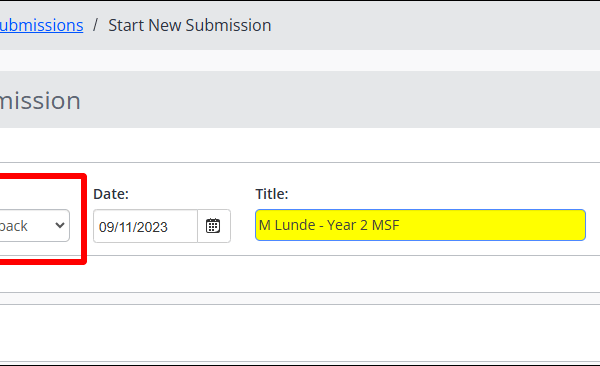Expand the select box ending in 'back'
The height and width of the screenshot is (366, 600).
point(34,225)
